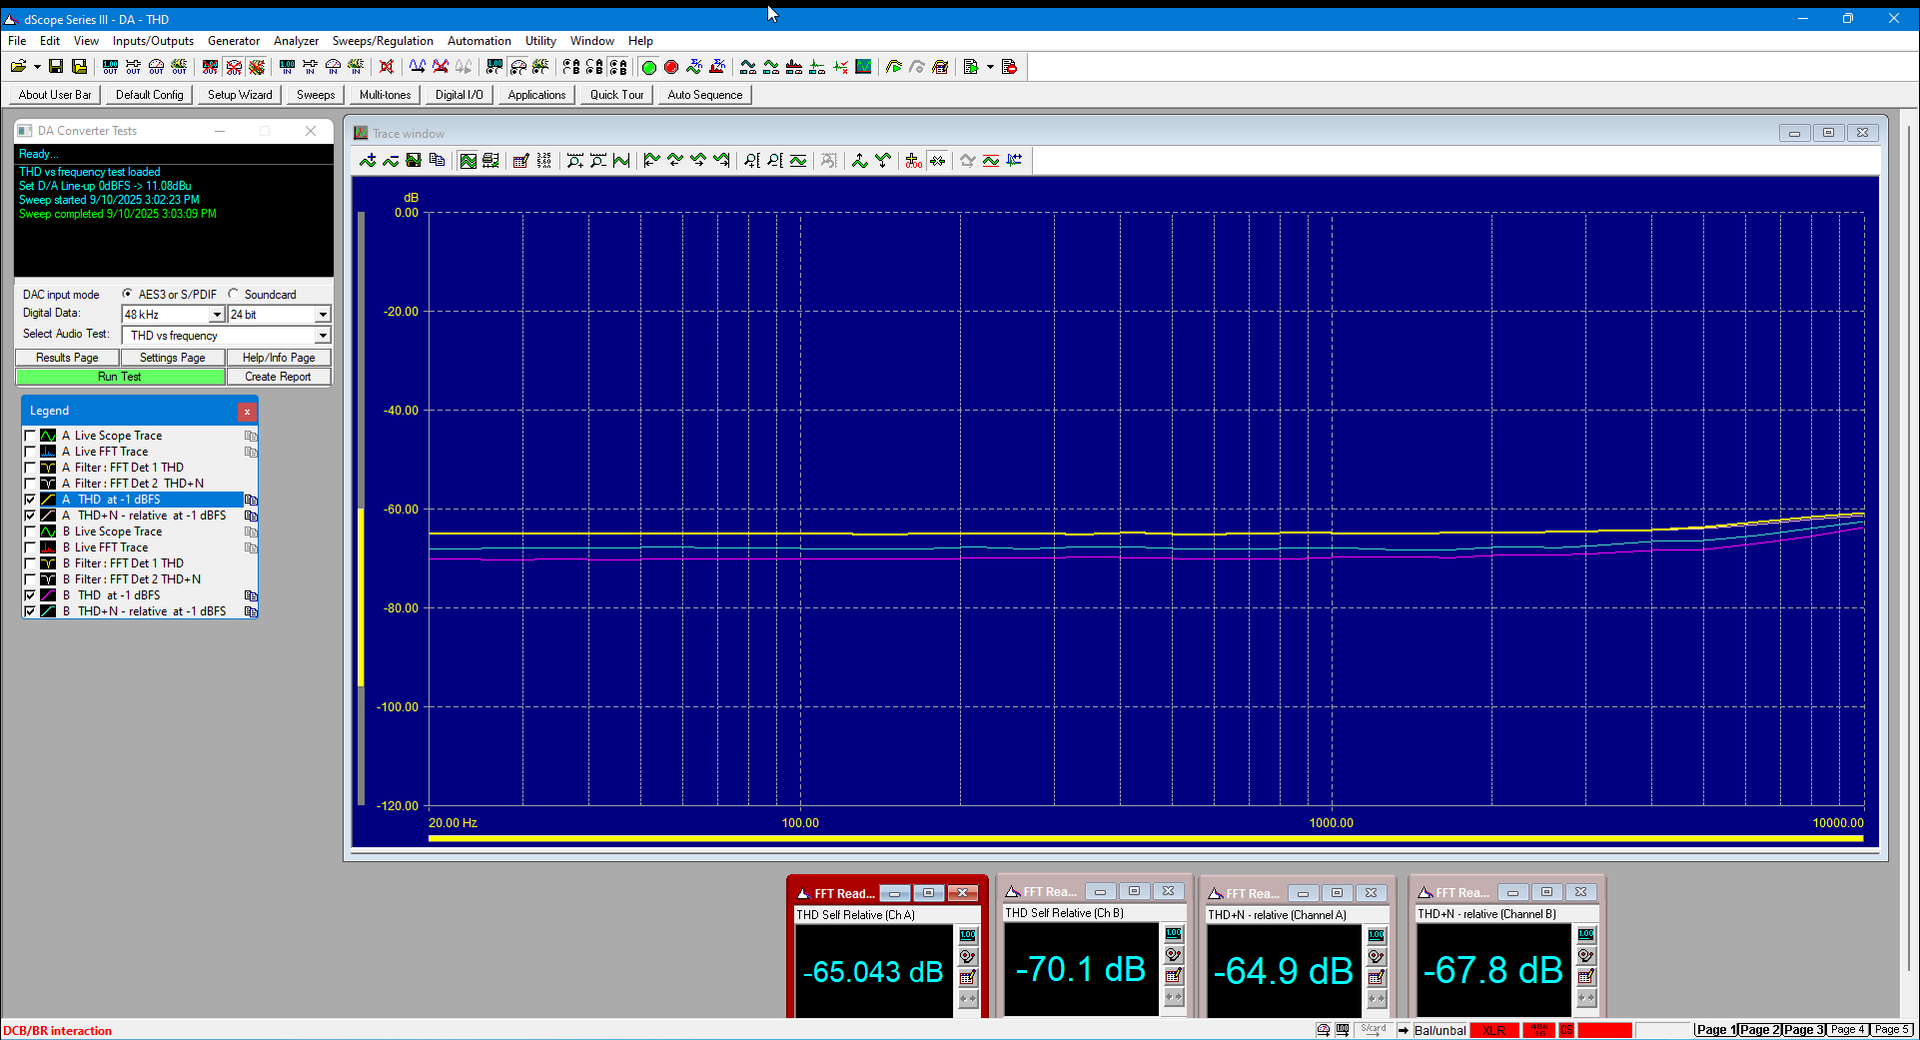Click the Run Test button
The width and height of the screenshot is (1920, 1040).
tap(120, 377)
